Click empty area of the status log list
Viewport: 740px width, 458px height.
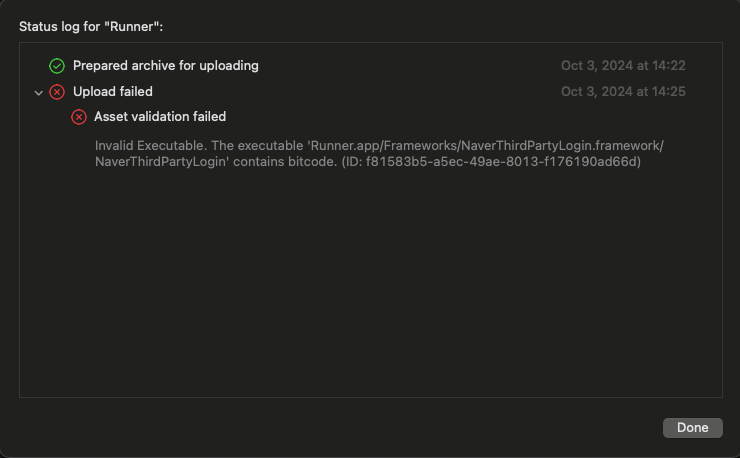coord(370,283)
